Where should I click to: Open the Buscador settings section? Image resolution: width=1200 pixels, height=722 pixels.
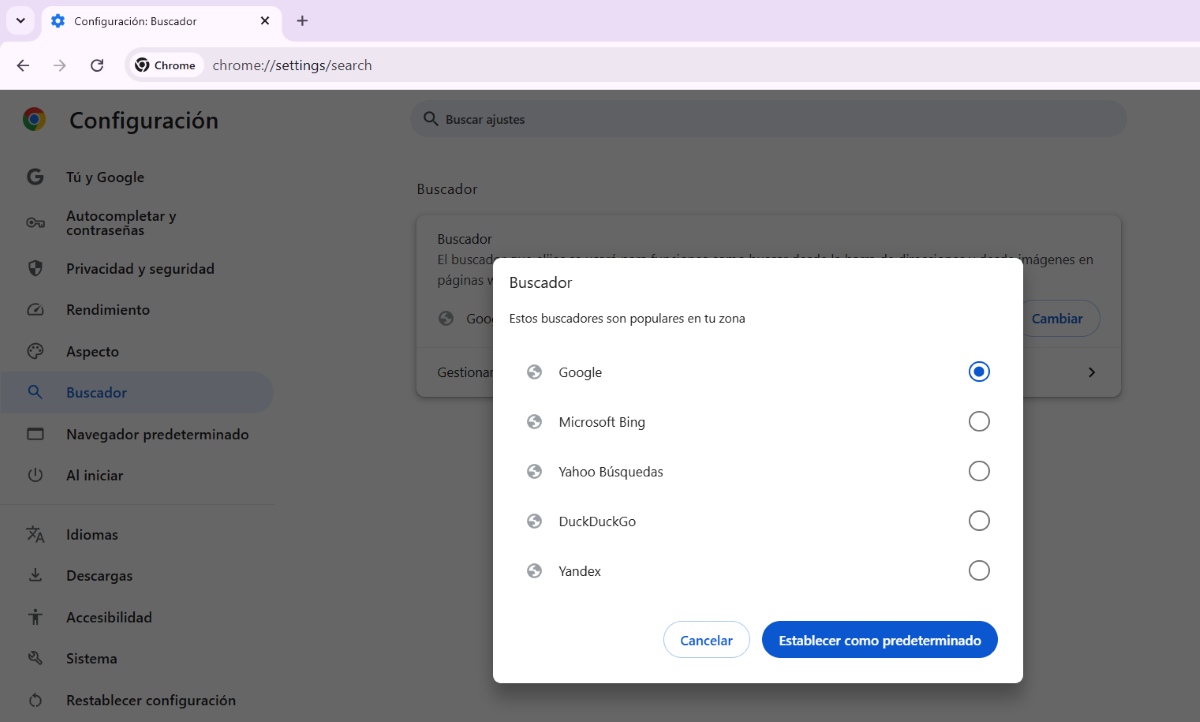[136, 393]
